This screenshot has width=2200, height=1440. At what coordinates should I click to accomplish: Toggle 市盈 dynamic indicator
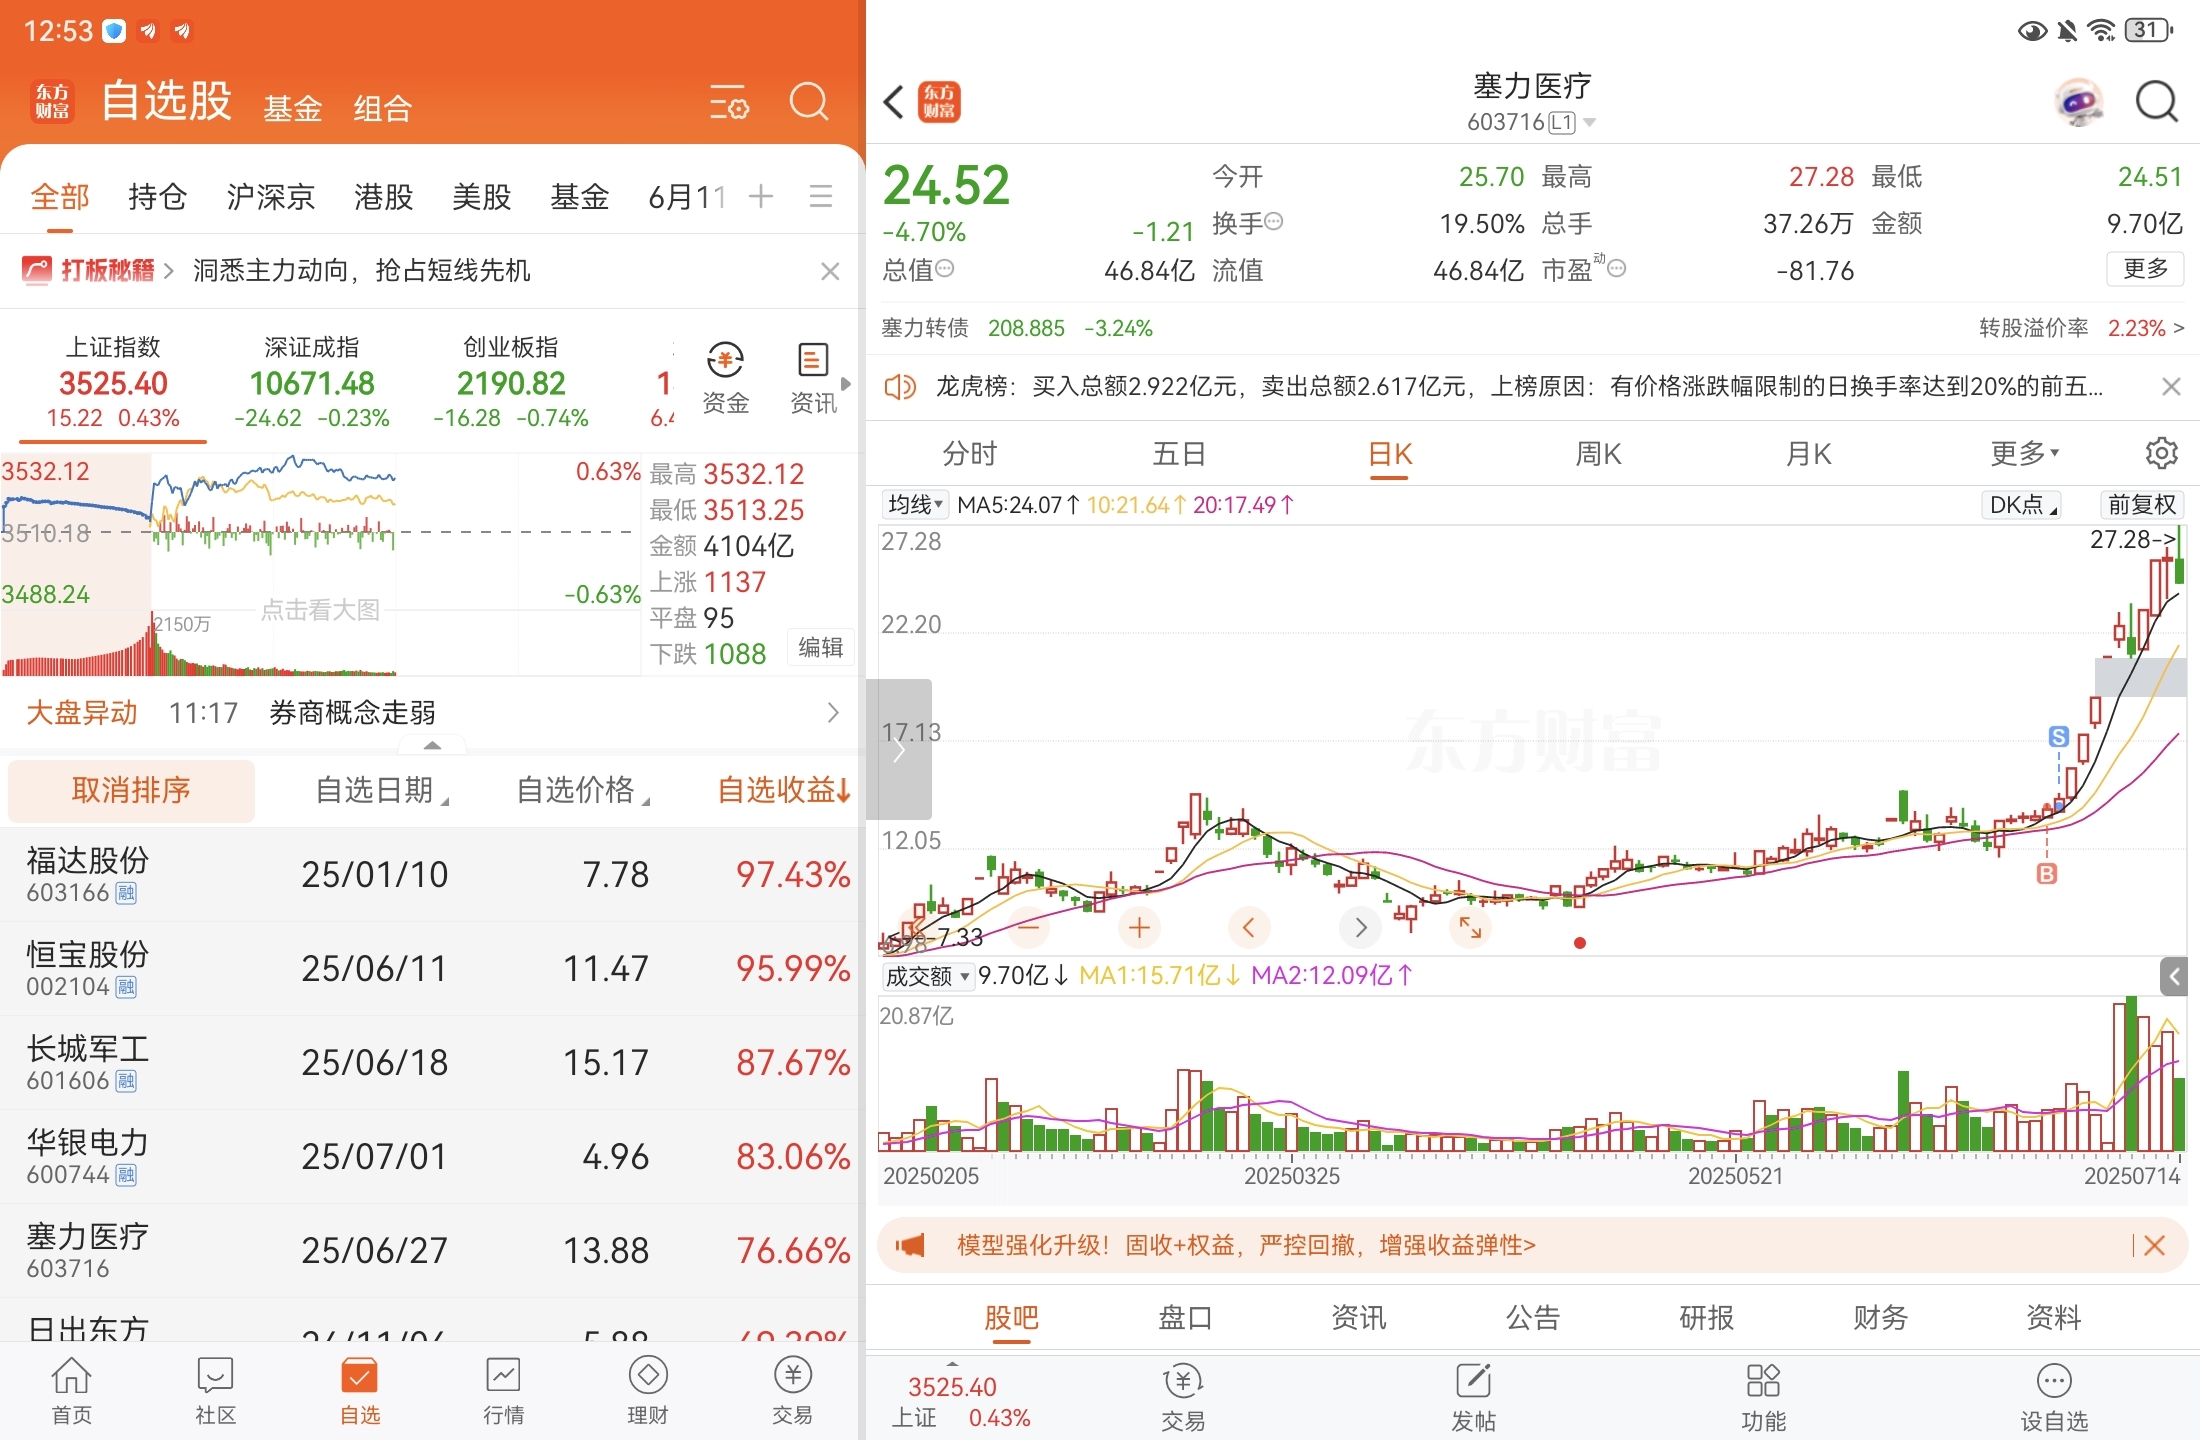(x=1617, y=268)
